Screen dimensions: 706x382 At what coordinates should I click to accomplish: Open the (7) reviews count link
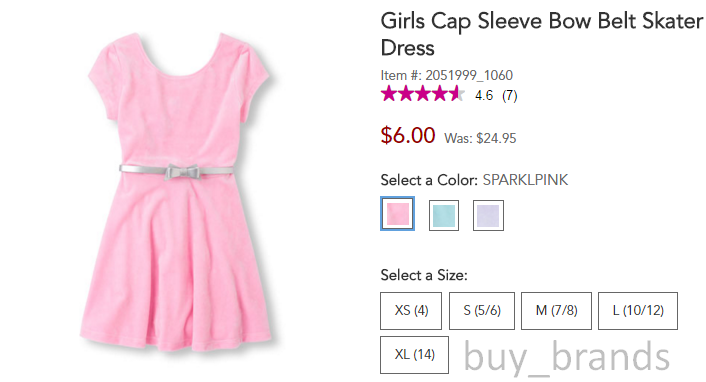pyautogui.click(x=509, y=96)
